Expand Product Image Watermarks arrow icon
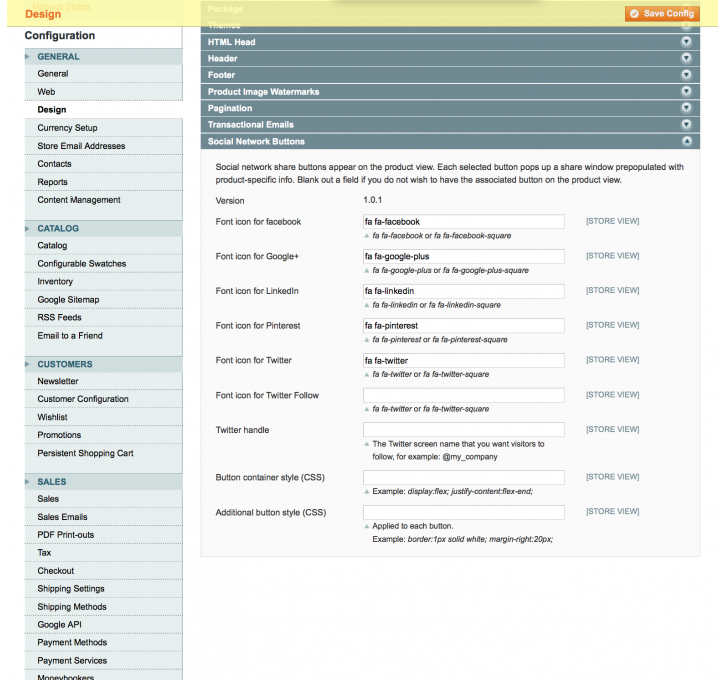 coord(686,91)
